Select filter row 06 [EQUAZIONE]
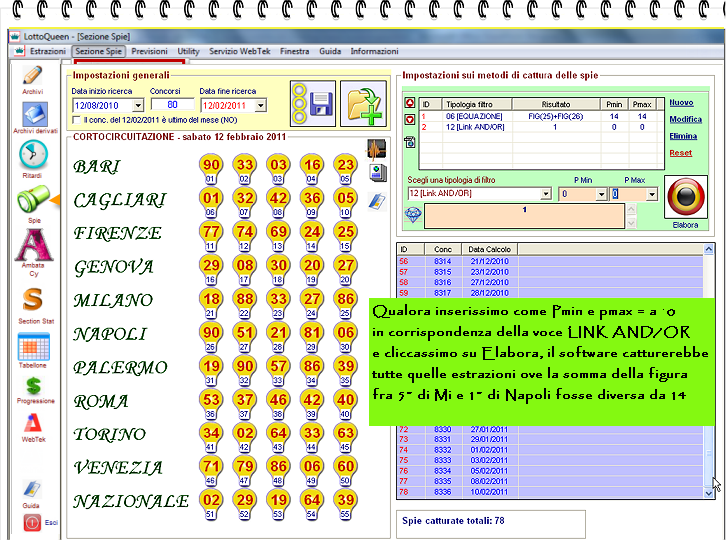 coord(541,117)
